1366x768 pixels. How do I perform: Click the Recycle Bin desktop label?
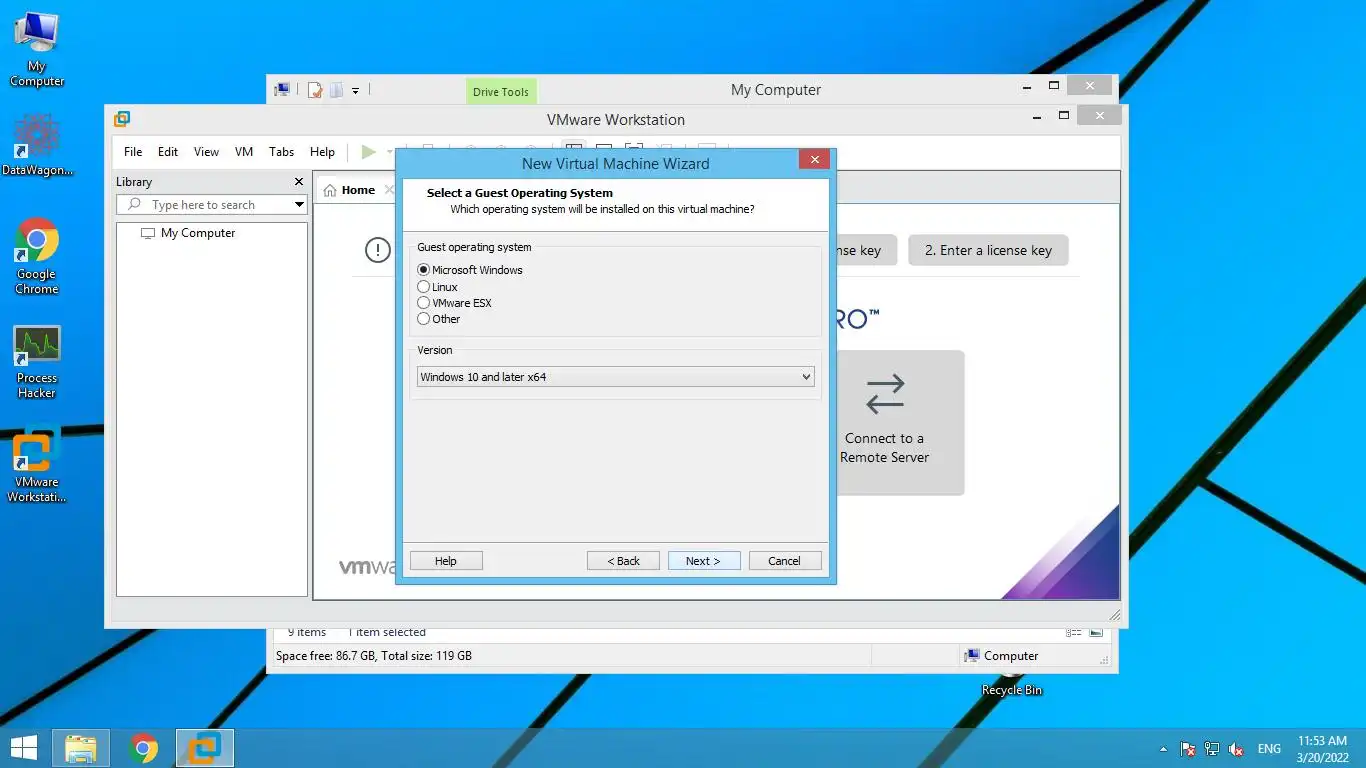(1012, 690)
